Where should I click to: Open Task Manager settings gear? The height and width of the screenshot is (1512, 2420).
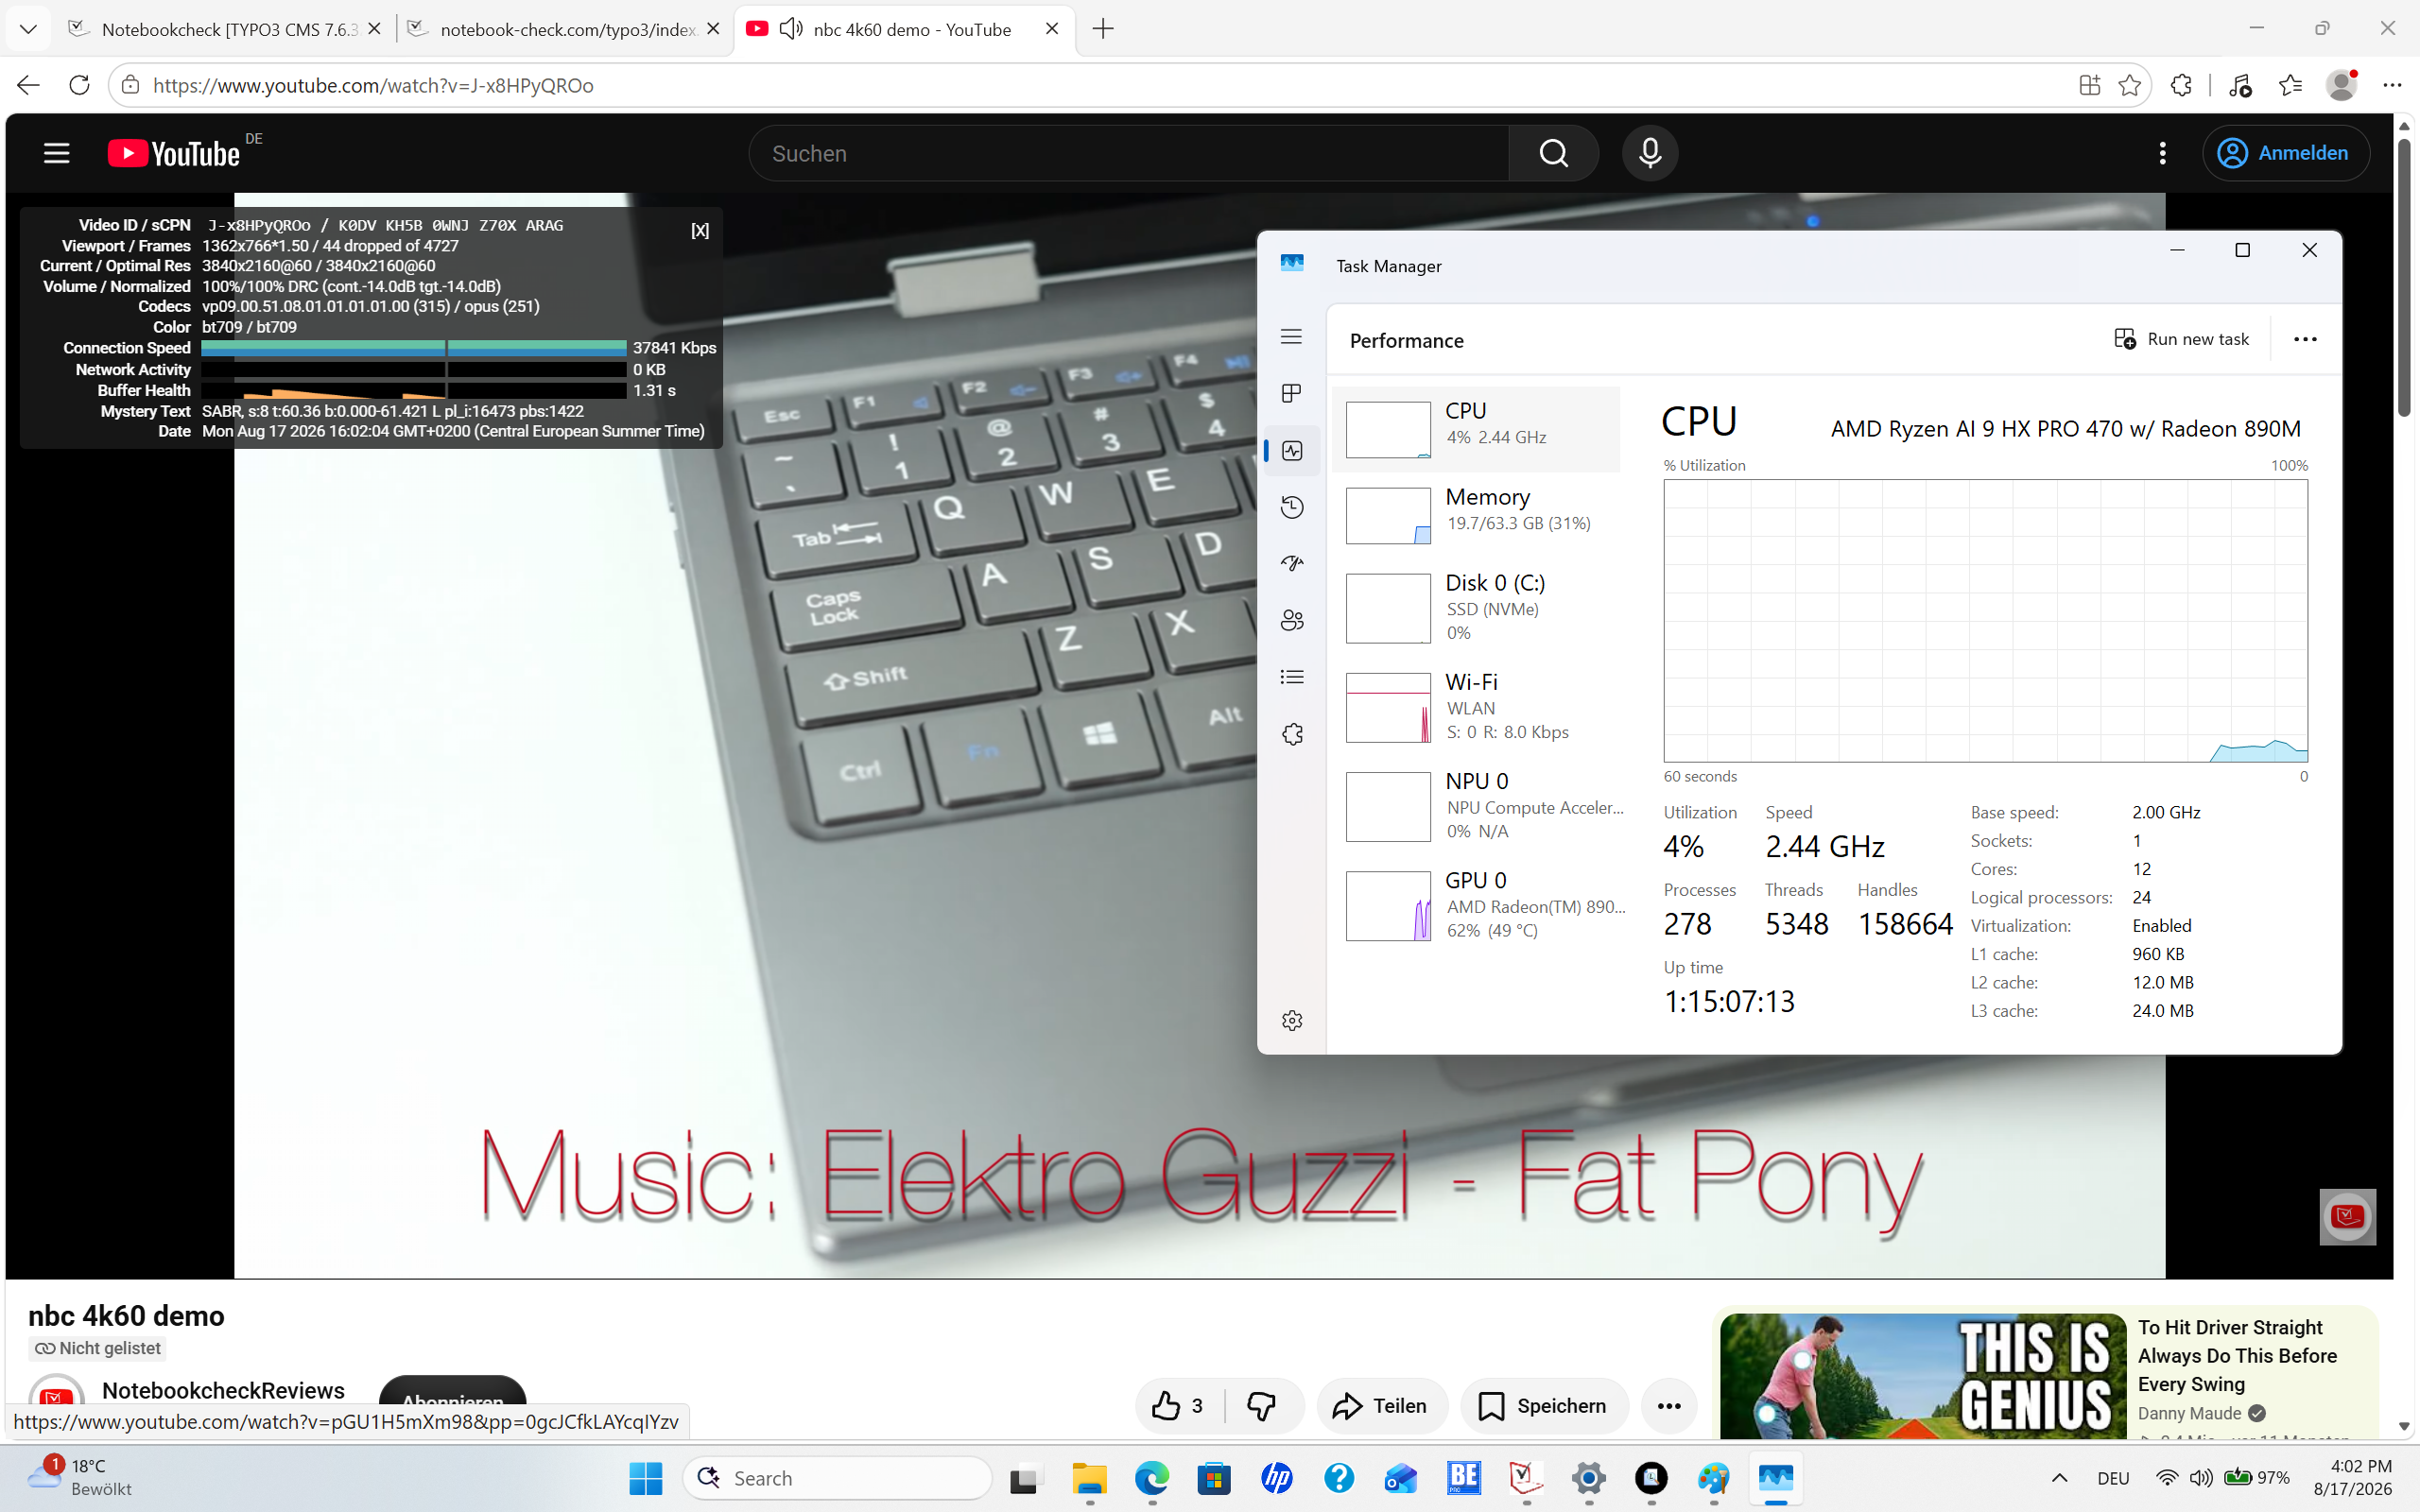click(1292, 1021)
